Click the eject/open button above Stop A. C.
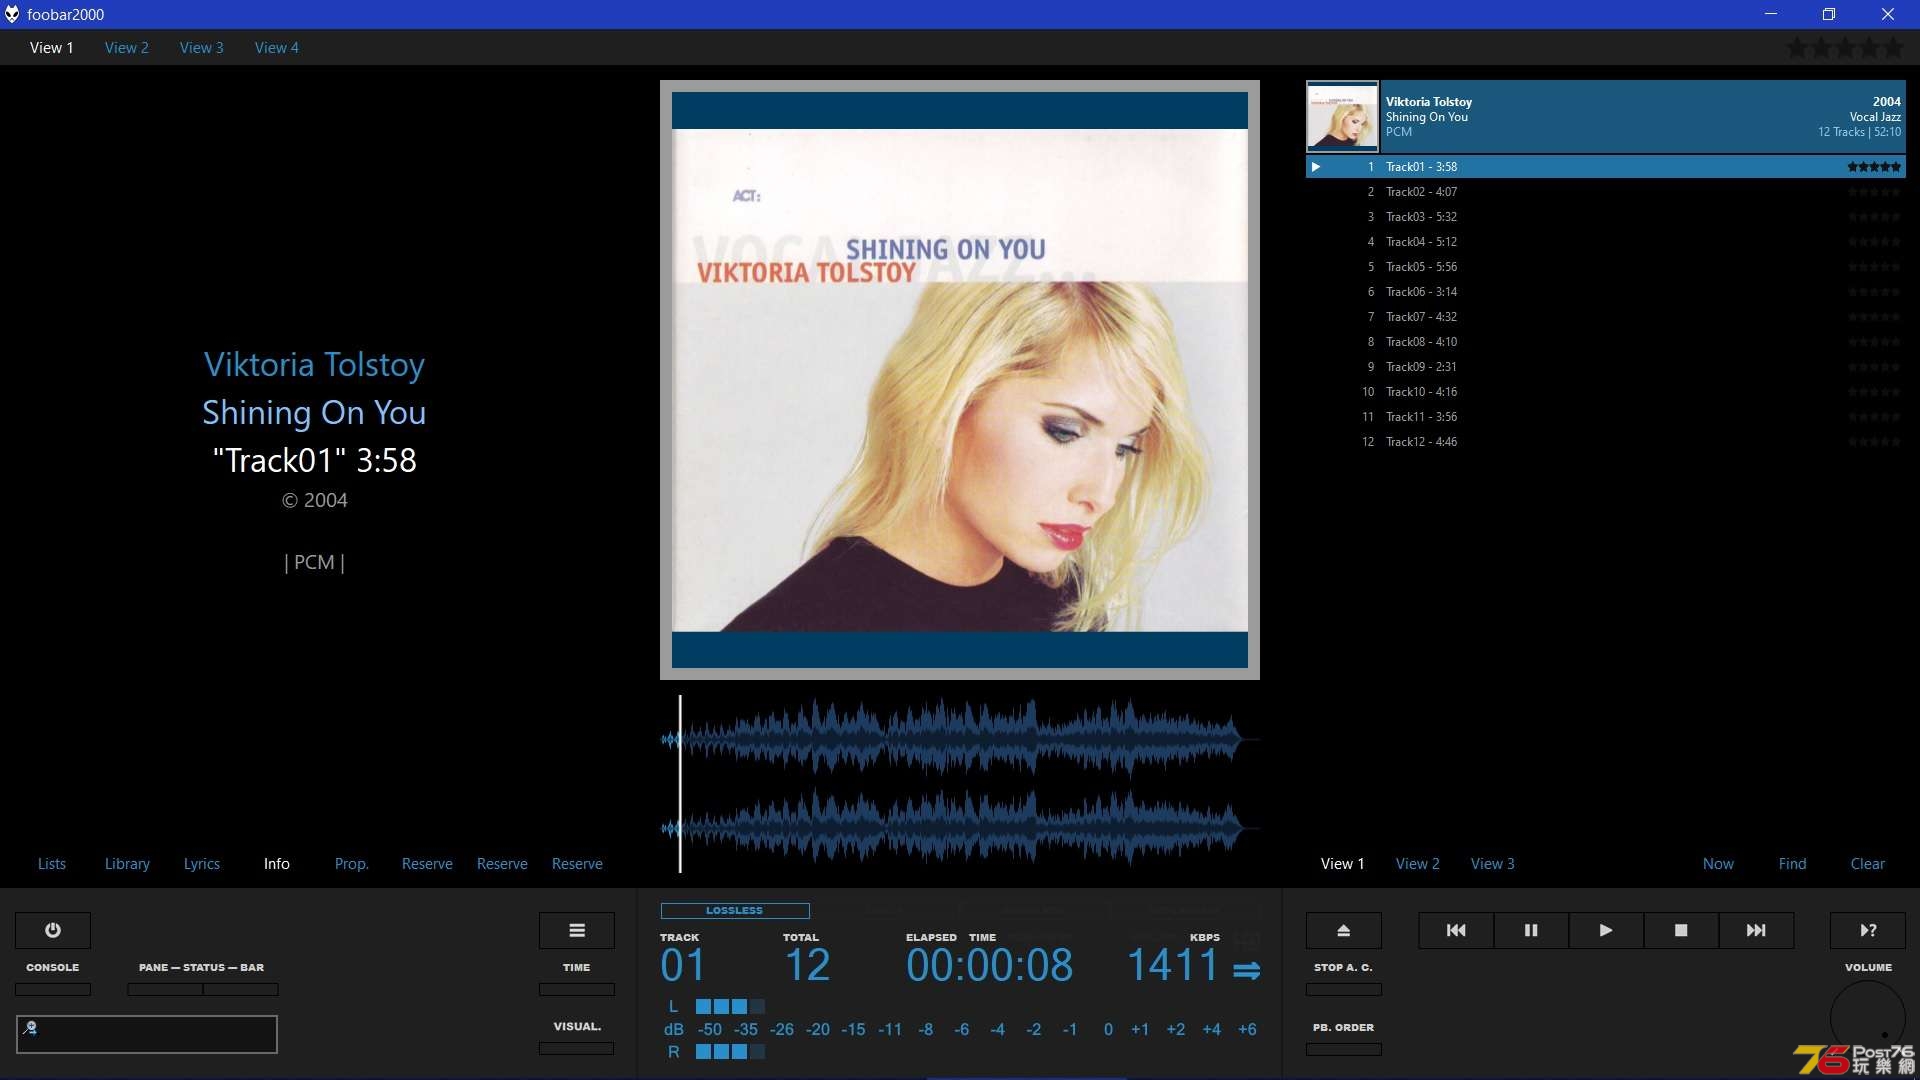The height and width of the screenshot is (1080, 1920). point(1344,930)
